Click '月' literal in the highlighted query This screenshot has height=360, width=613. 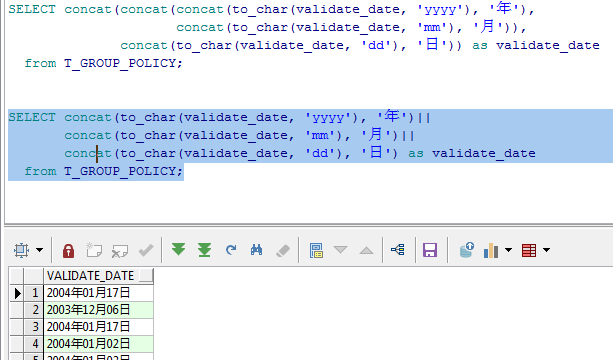(375, 134)
